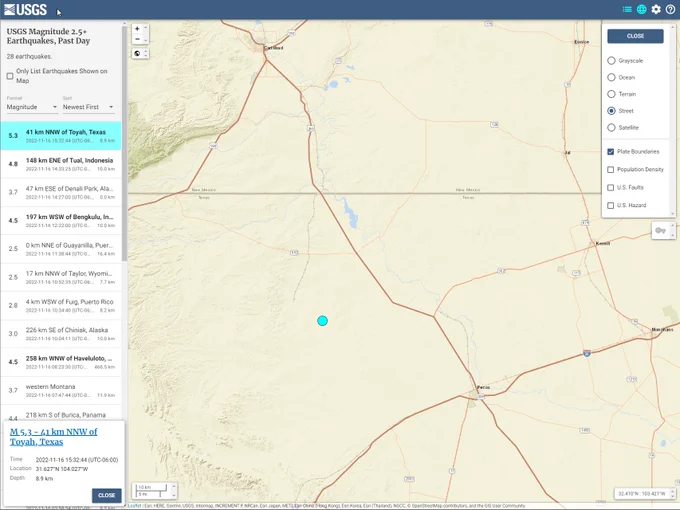Enable the U.S. Faults overlay
Image resolution: width=680 pixels, height=510 pixels.
click(611, 187)
